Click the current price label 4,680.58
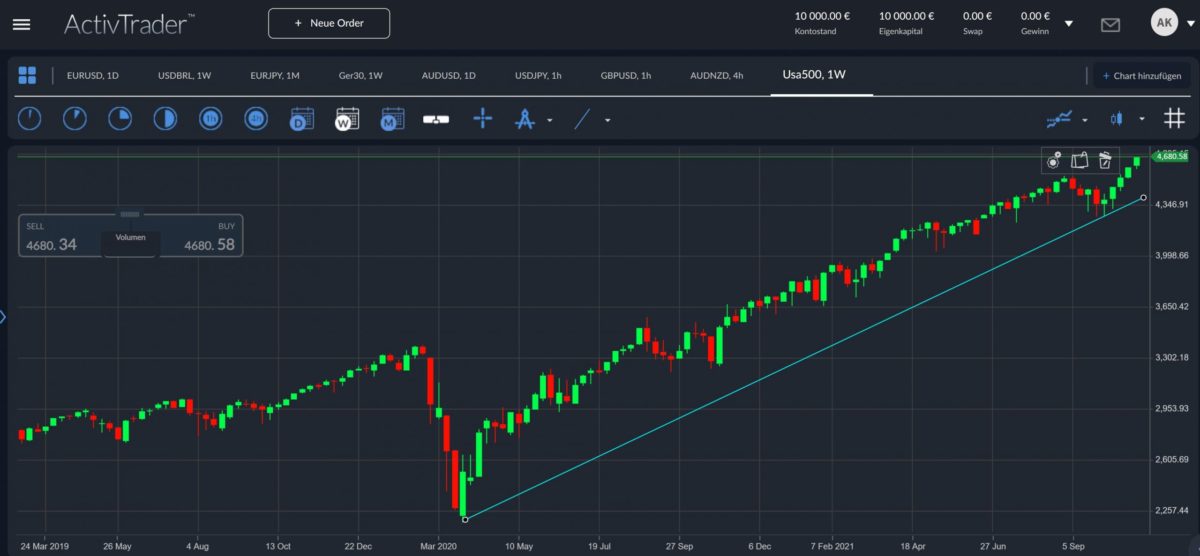 pos(1170,156)
